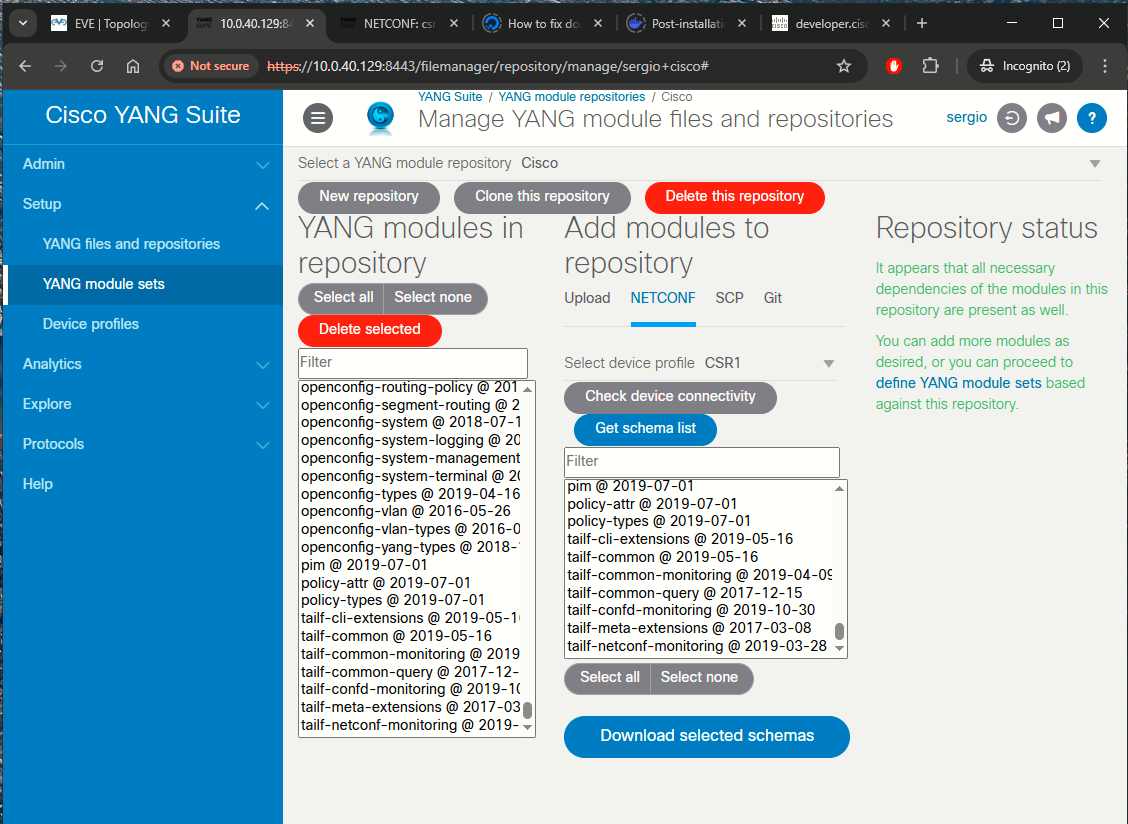Select all modules in repository

coord(342,298)
